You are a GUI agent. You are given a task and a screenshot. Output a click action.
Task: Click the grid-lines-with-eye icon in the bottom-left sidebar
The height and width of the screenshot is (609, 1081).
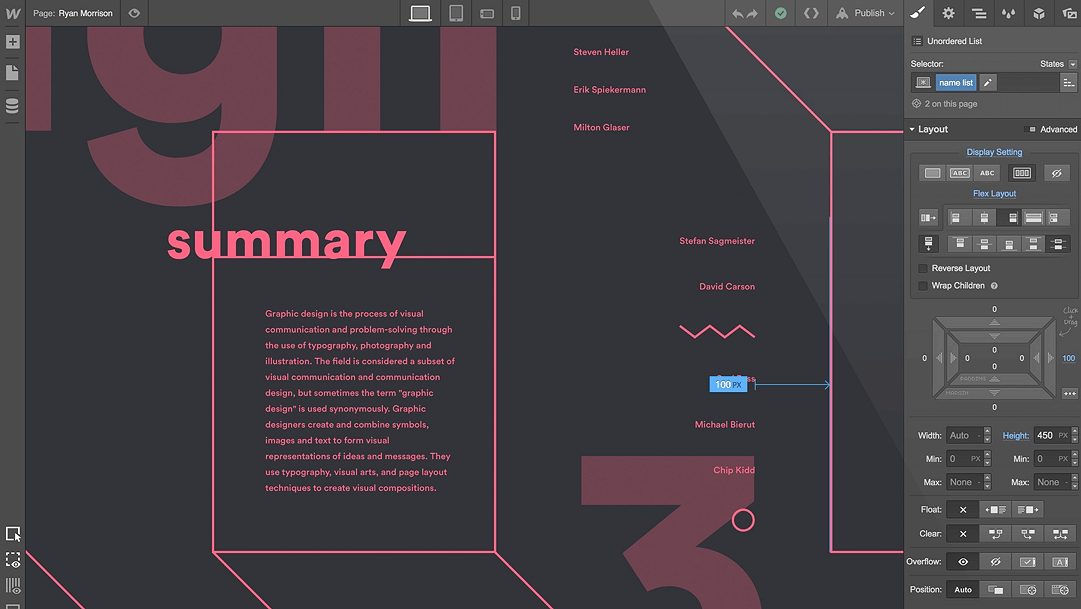(12, 586)
